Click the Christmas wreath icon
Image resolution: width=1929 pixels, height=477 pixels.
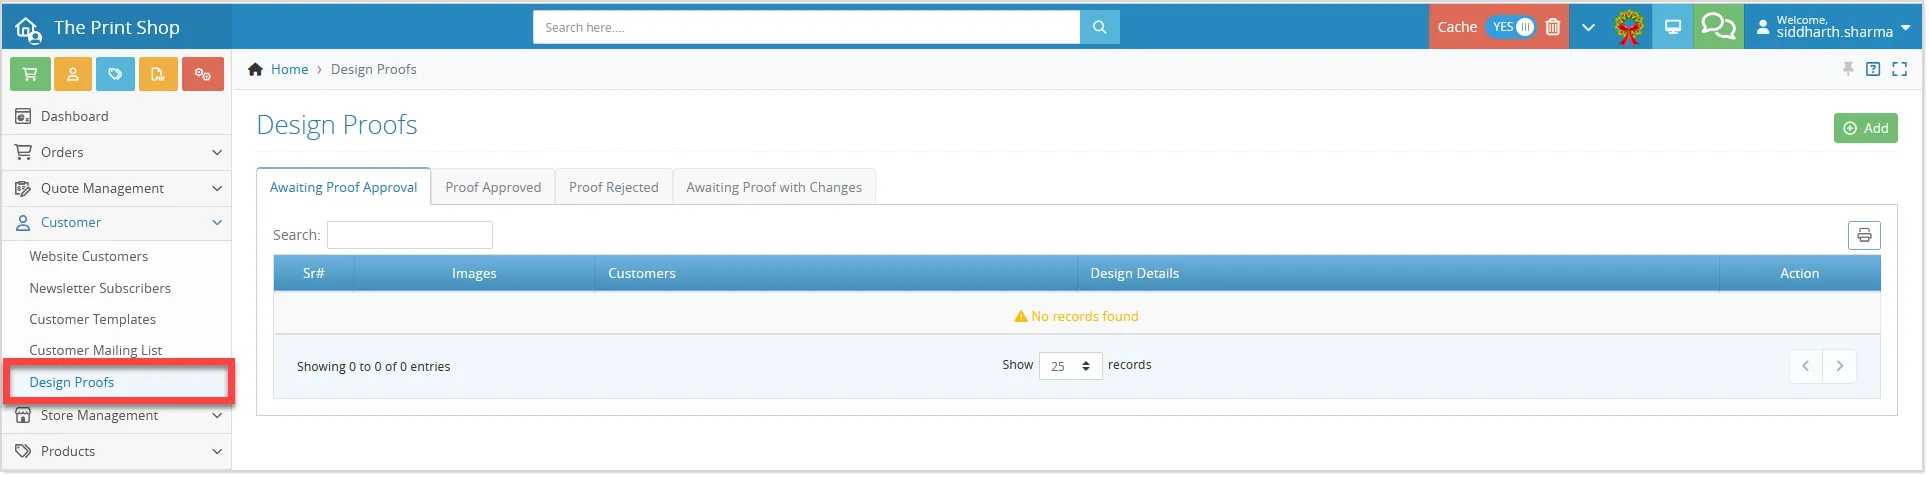tap(1629, 27)
